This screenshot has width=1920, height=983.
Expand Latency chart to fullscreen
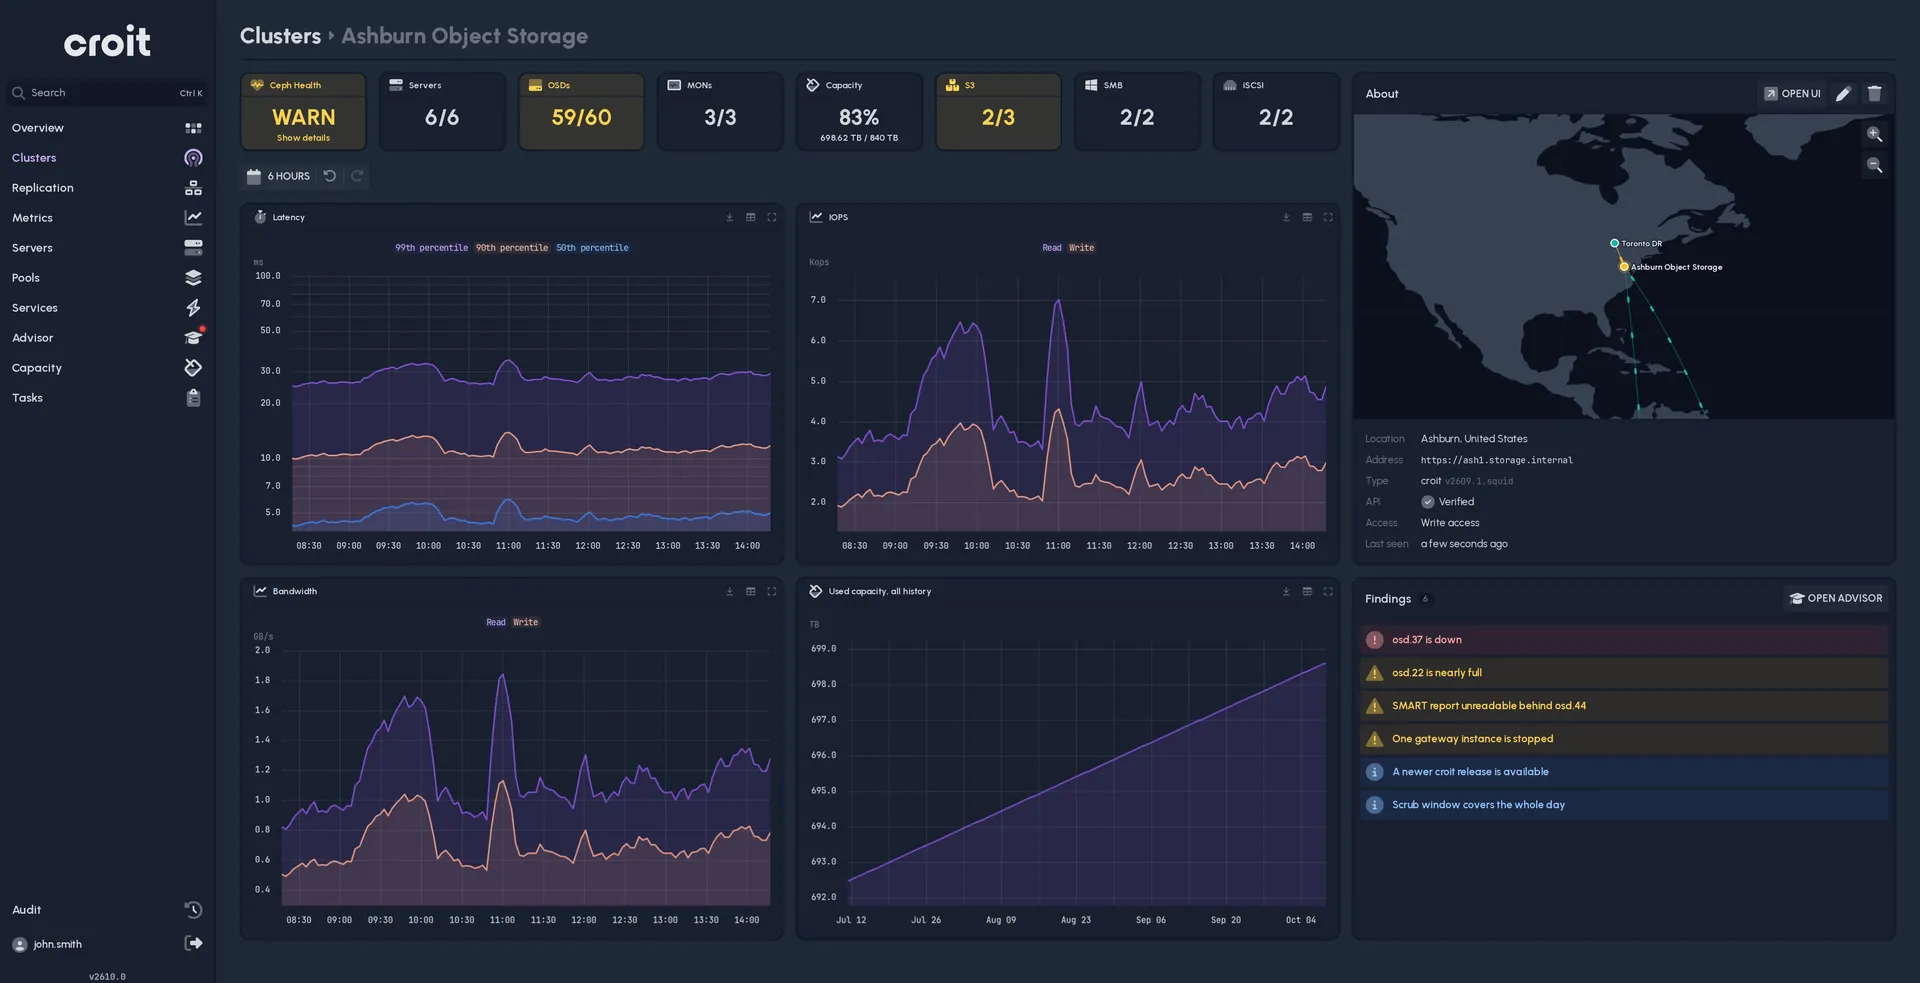click(x=771, y=217)
